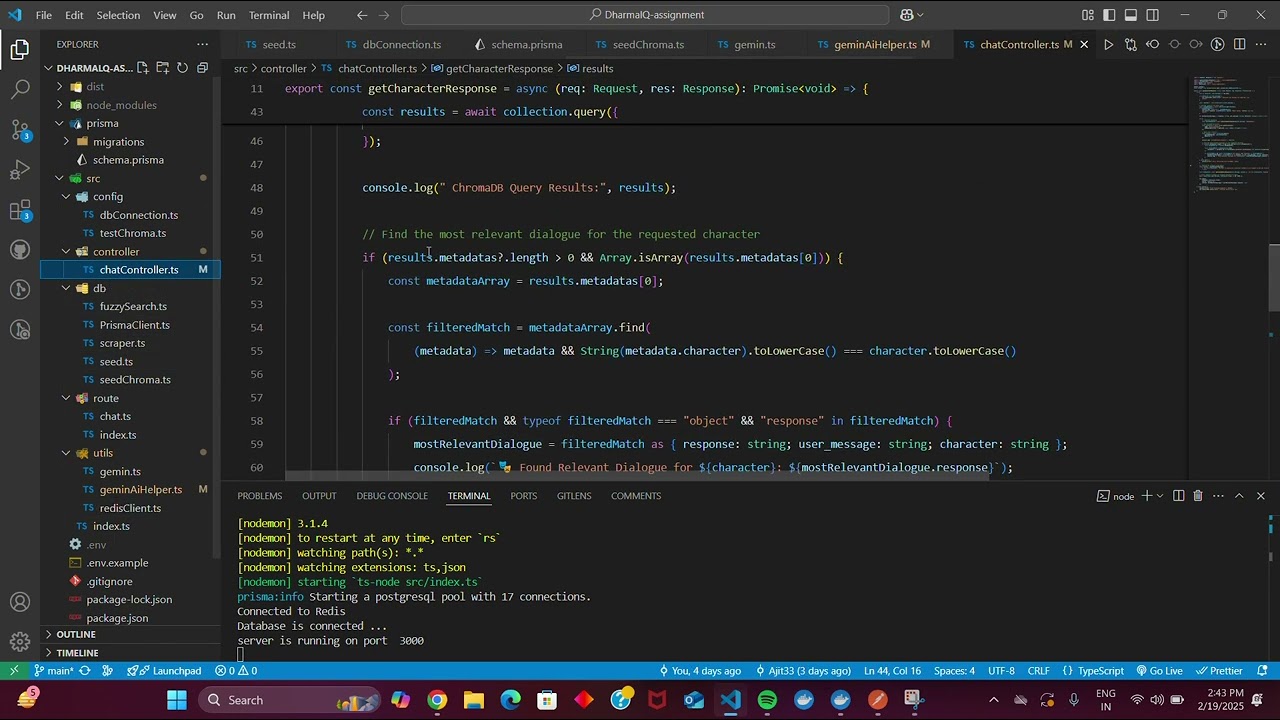
Task: Open Spotify from the taskbar
Action: 767,700
